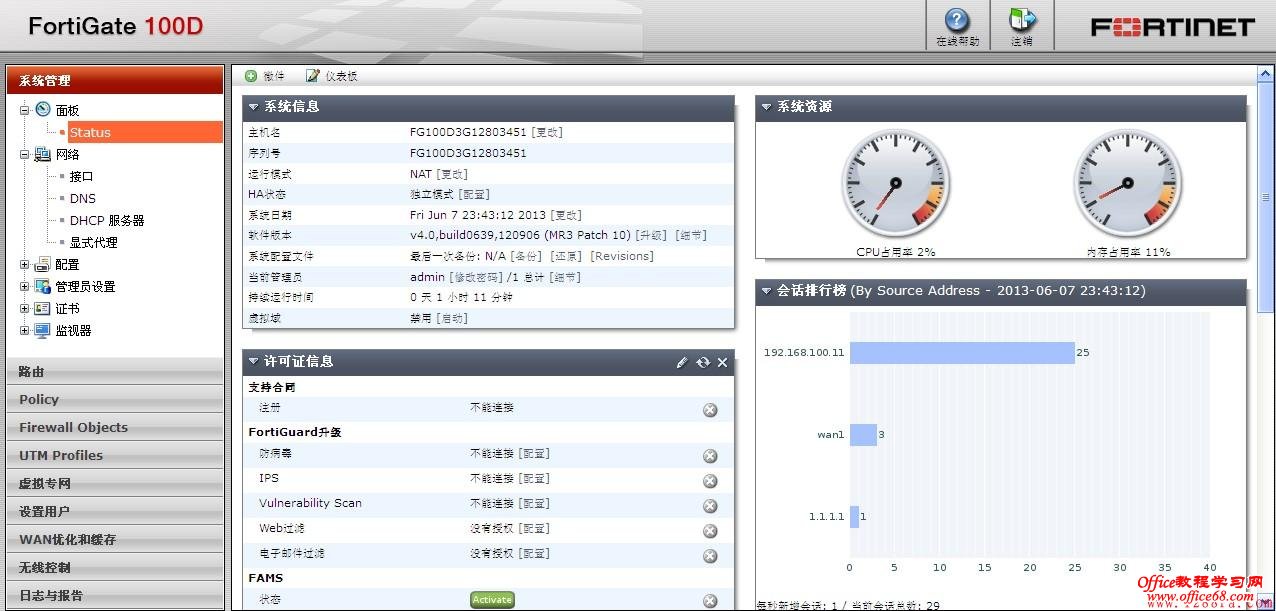Click the 面板 dashboard gauge icon

coord(43,110)
